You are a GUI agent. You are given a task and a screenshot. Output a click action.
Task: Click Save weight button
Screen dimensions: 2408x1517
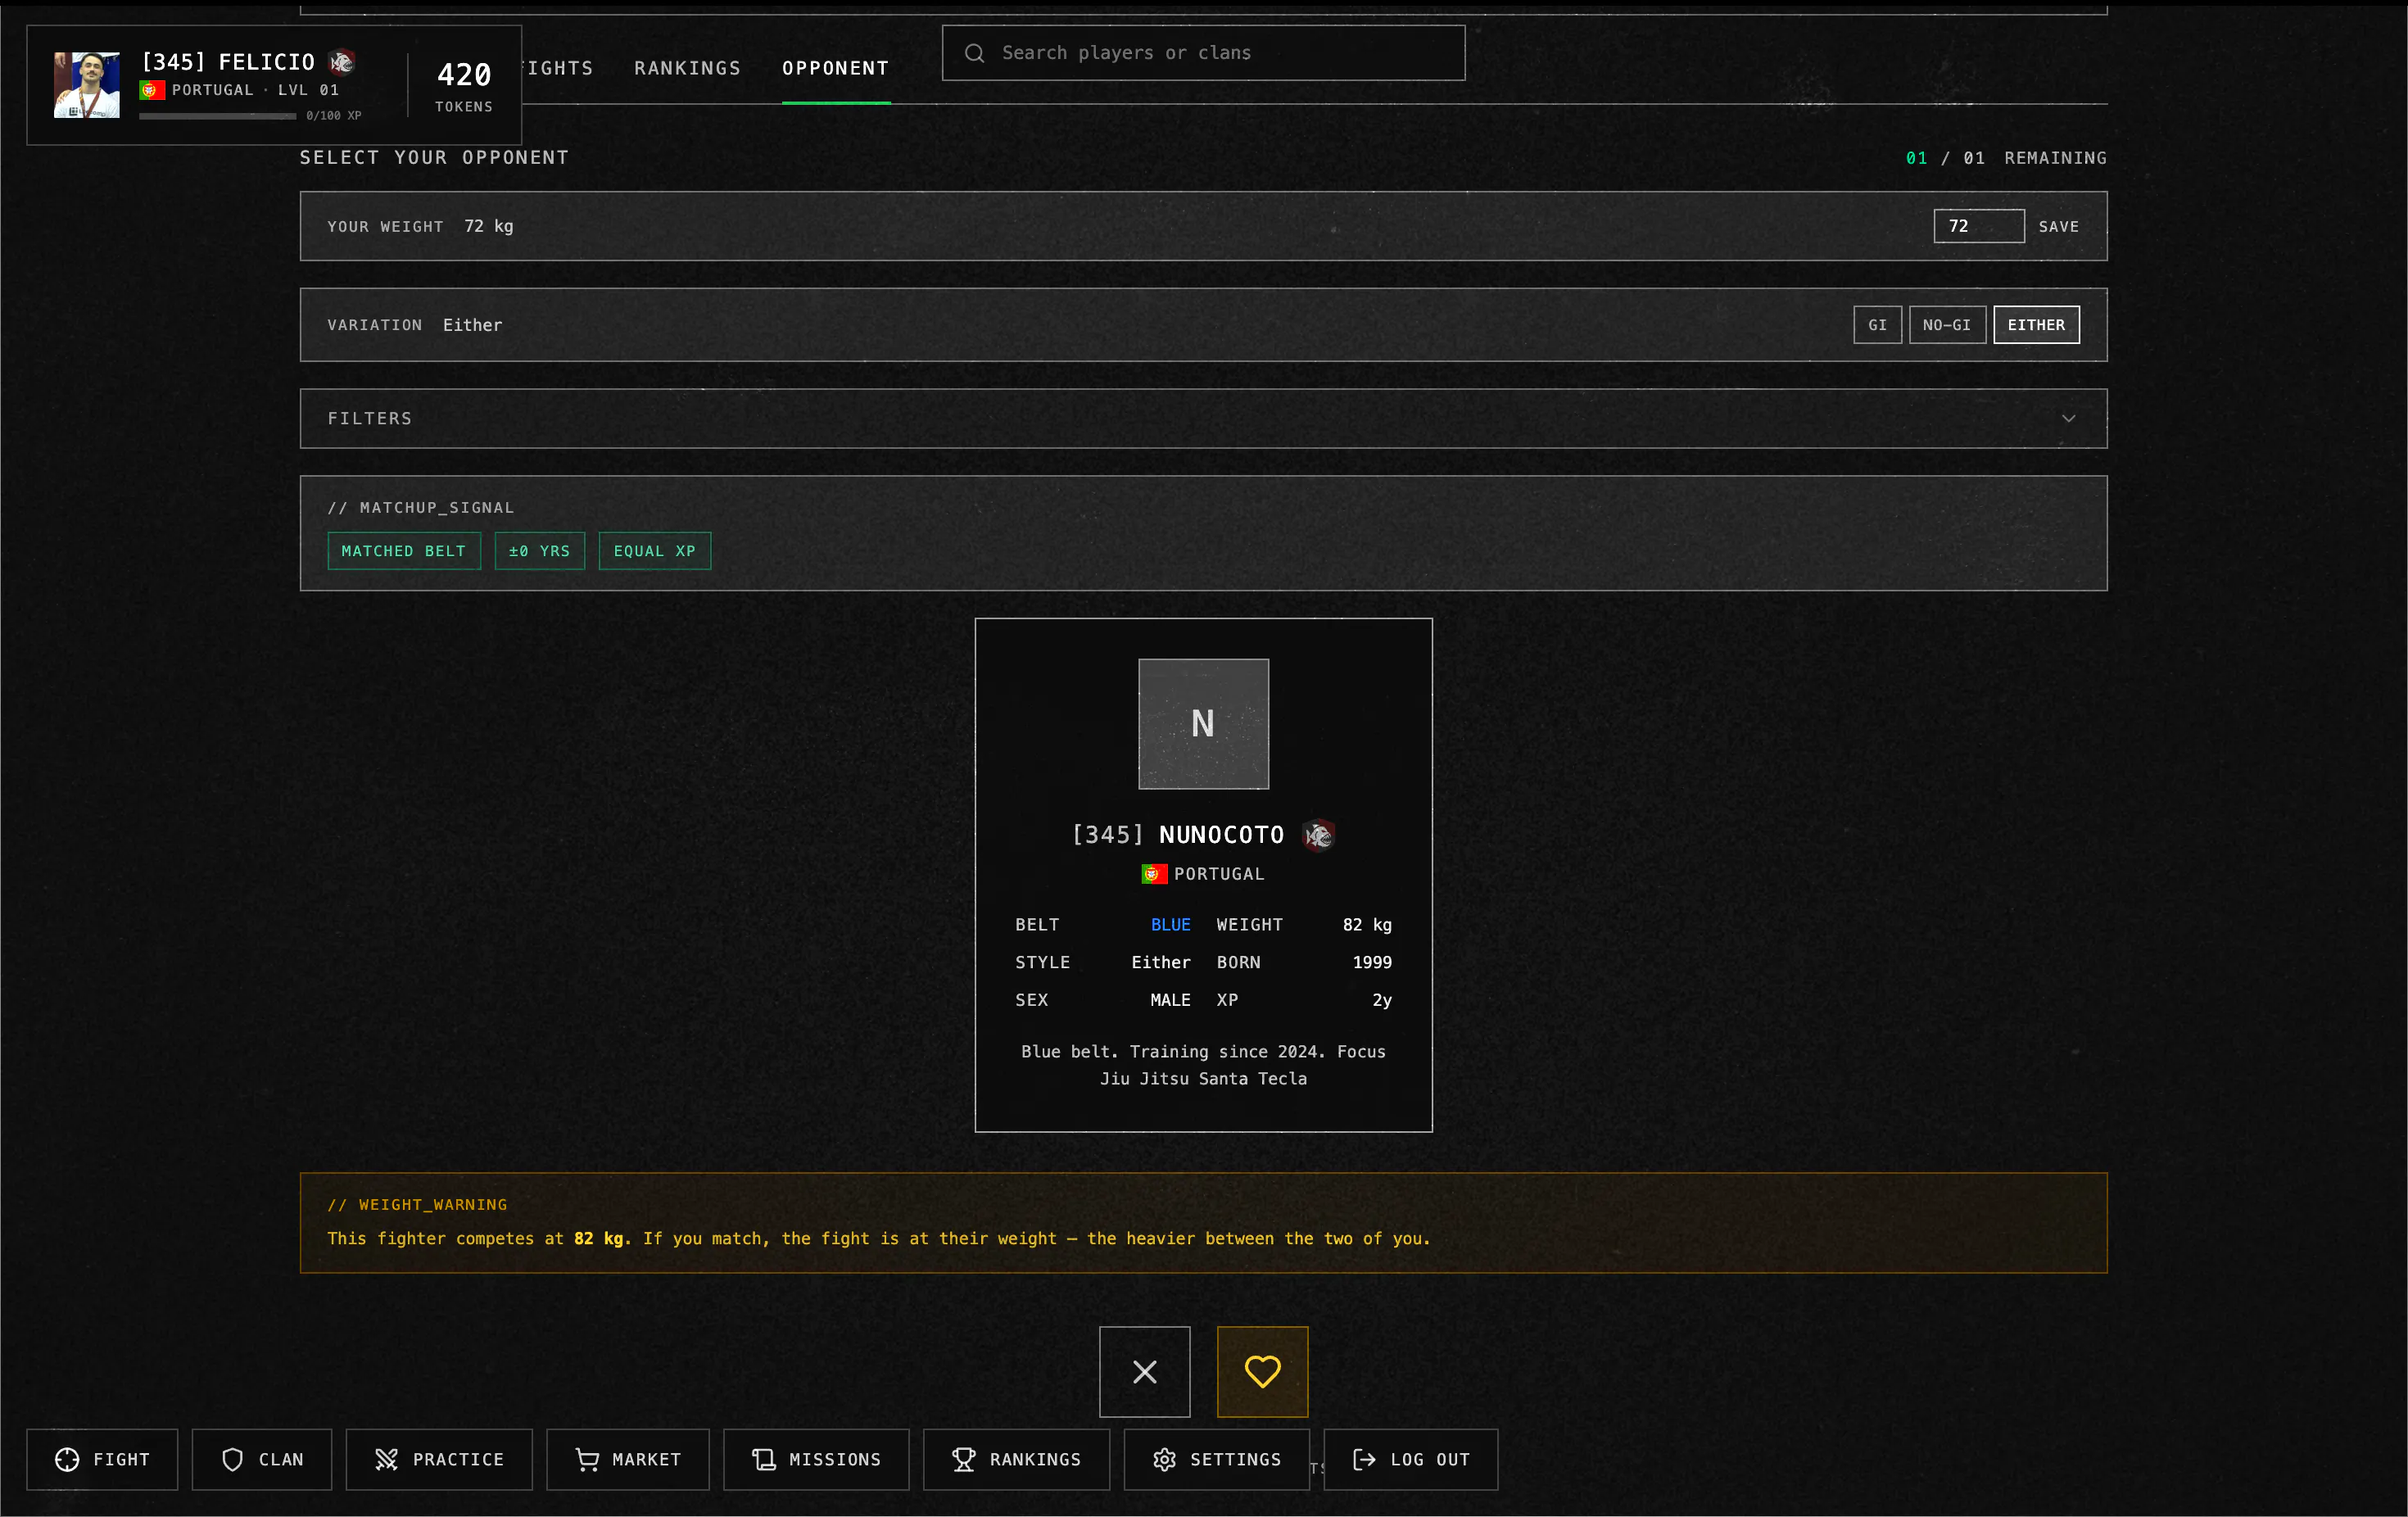tap(2058, 226)
